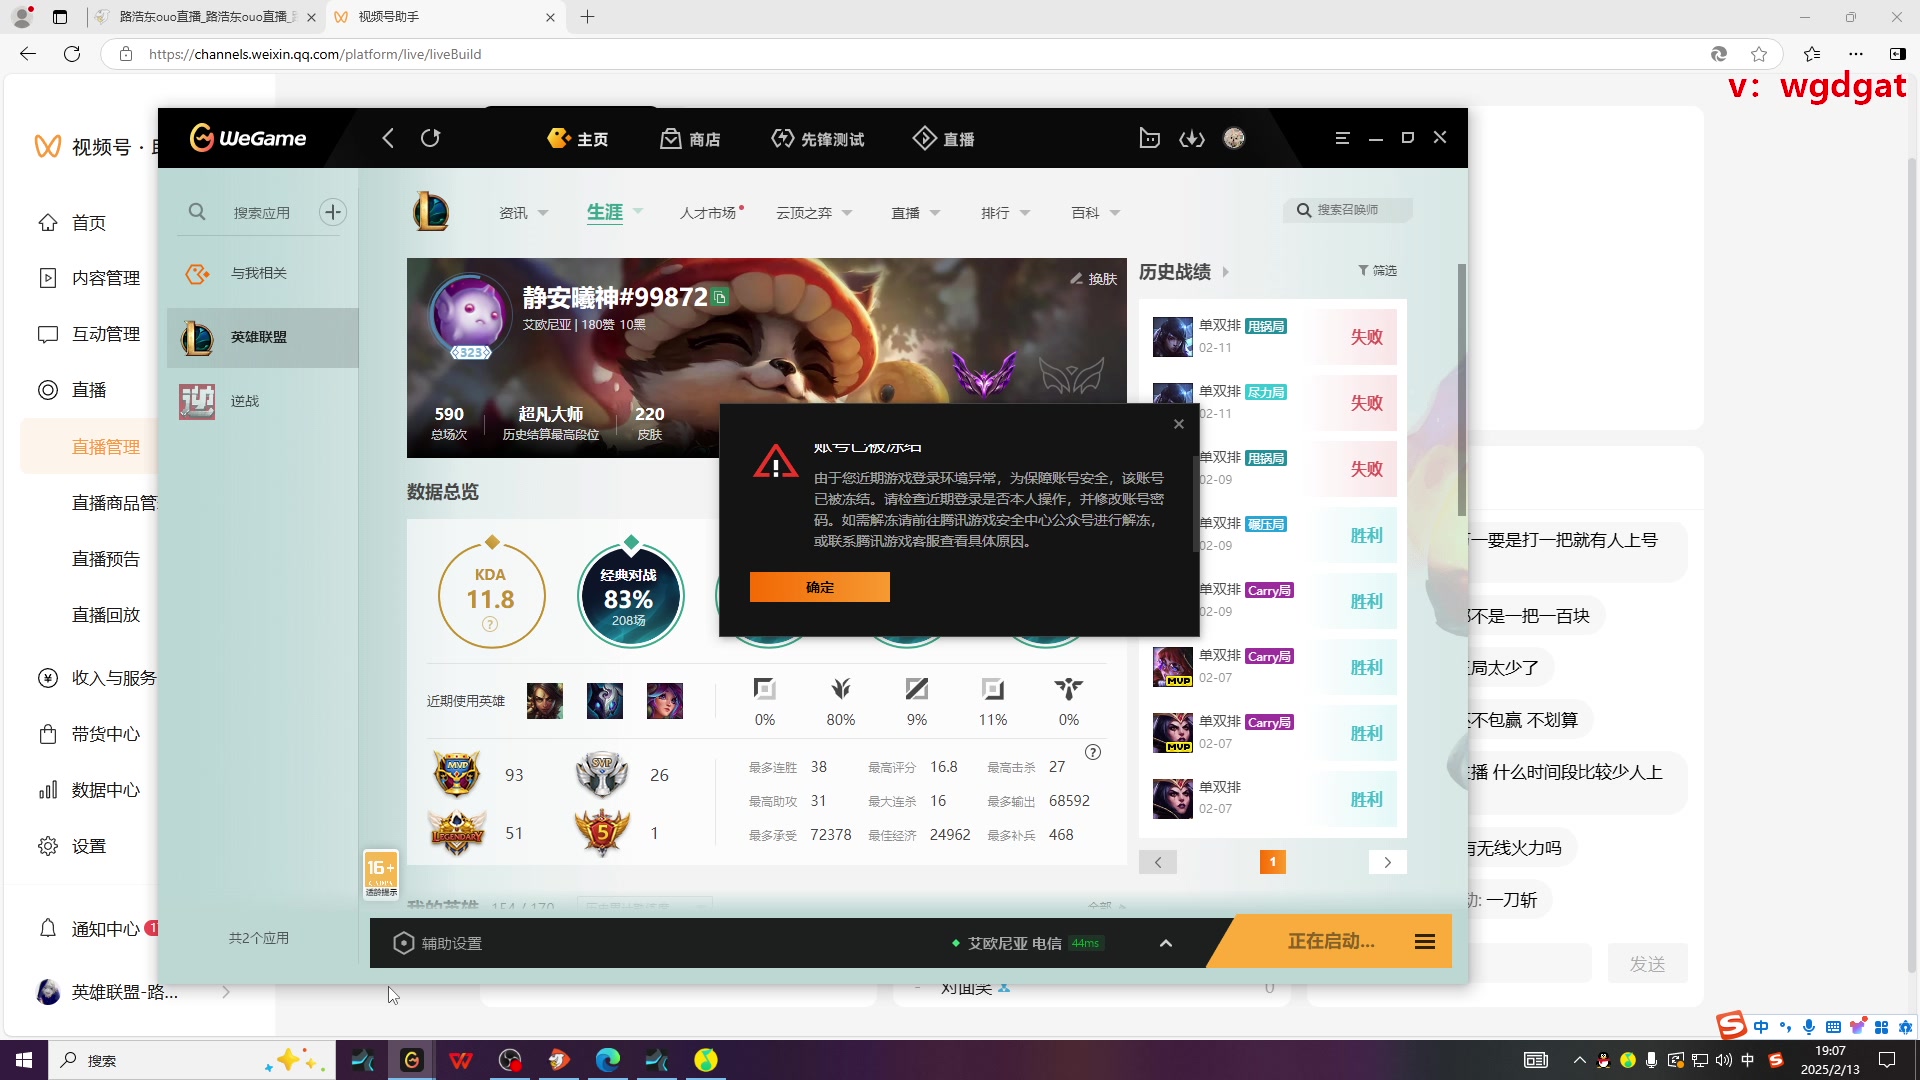Viewport: 1920px width, 1080px height.
Task: Click the stats help icon beside 最高击杀
Action: 1093,752
